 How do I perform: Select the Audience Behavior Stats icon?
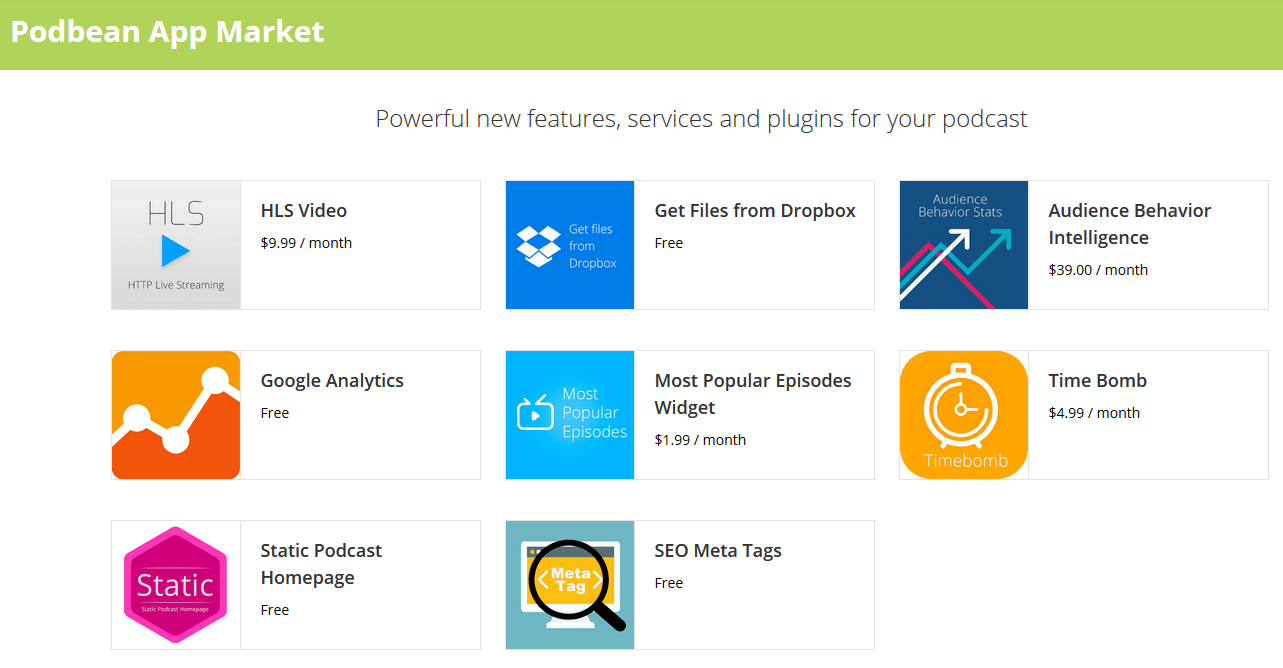click(963, 244)
